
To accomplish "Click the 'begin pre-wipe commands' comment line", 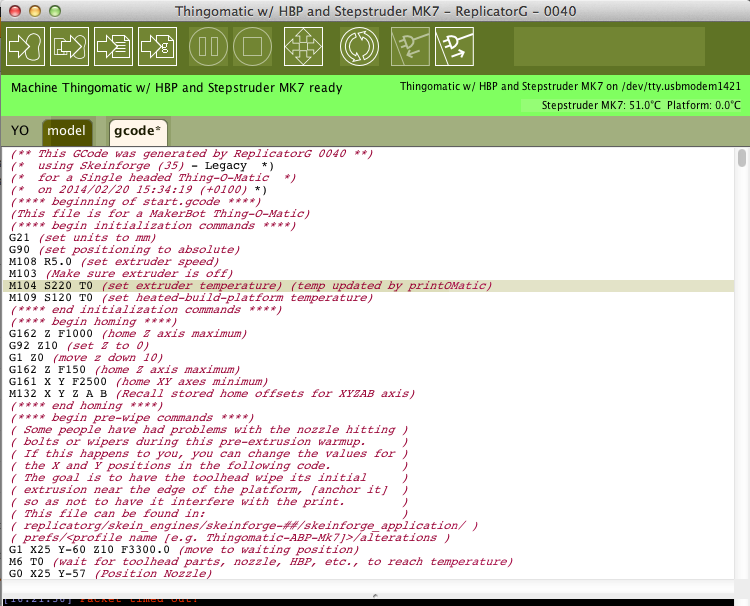I will click(132, 418).
